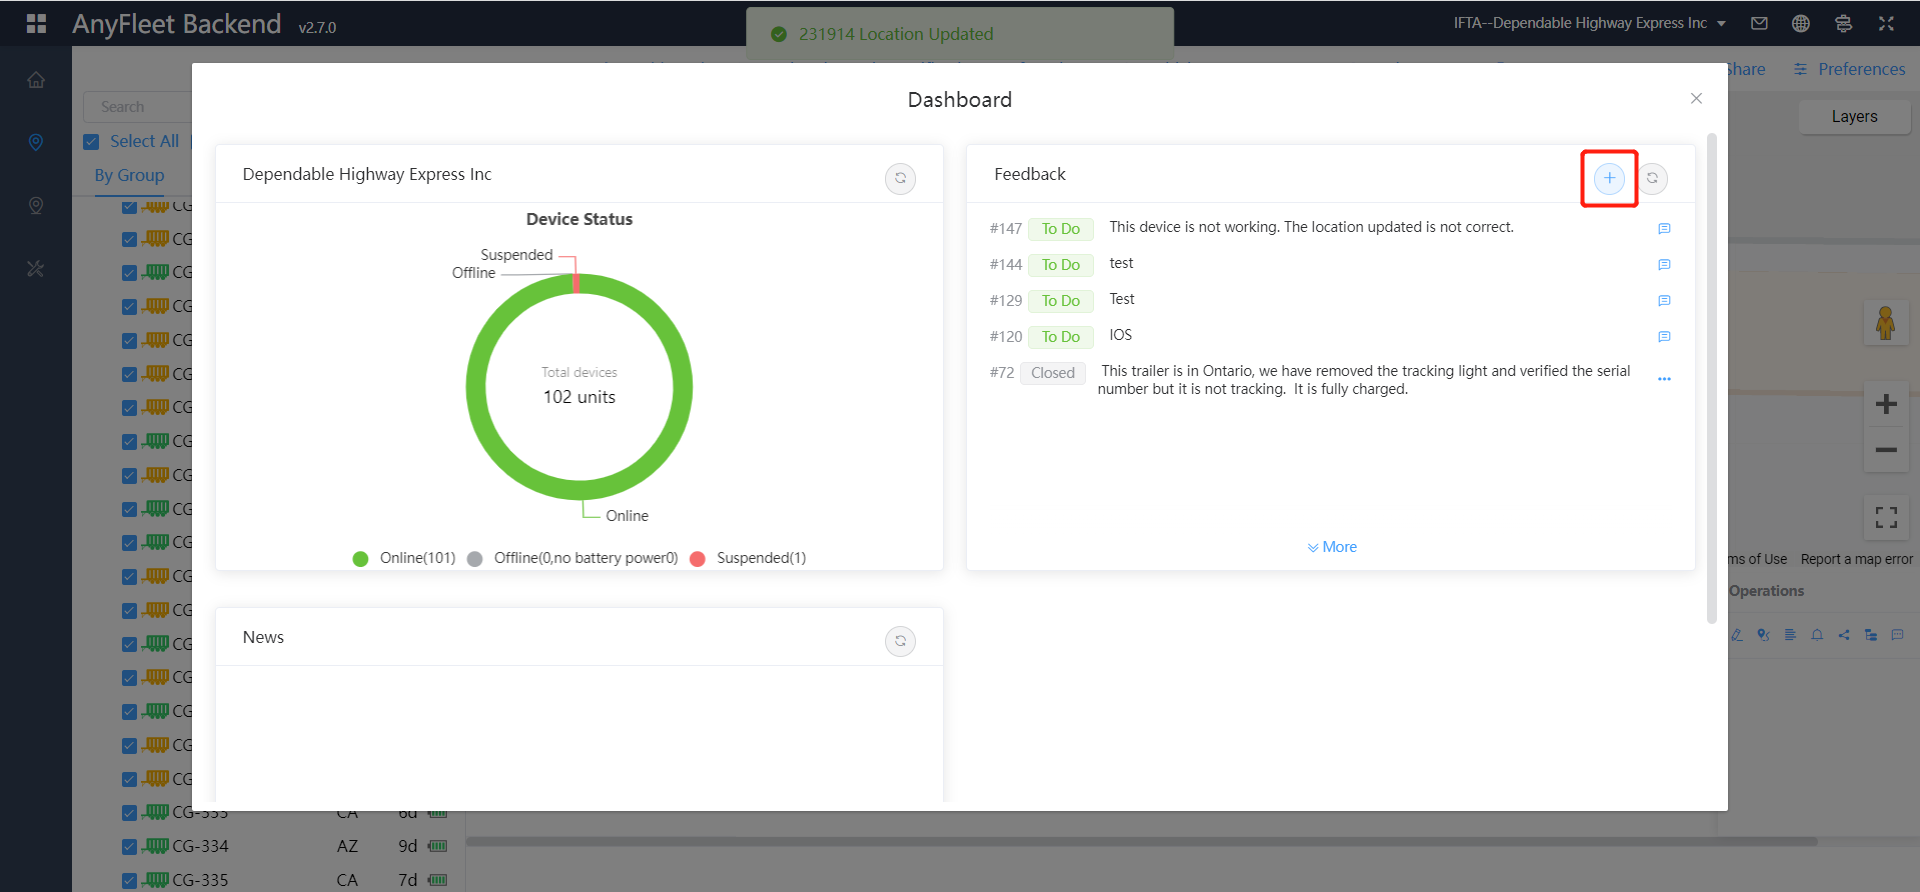
Task: Click the '102 units' total devices value
Action: pyautogui.click(x=579, y=397)
